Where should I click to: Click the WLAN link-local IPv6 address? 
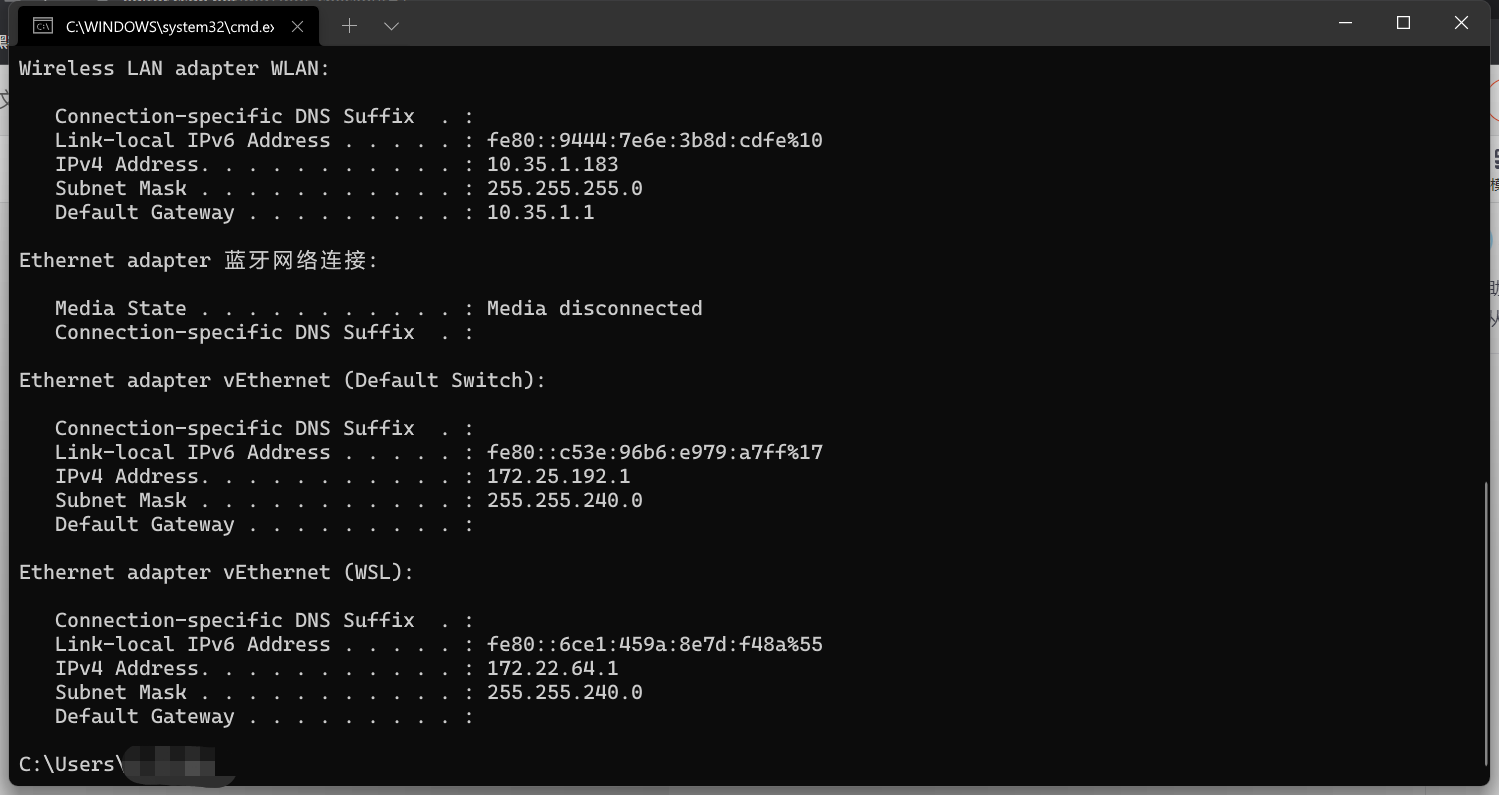click(x=654, y=141)
